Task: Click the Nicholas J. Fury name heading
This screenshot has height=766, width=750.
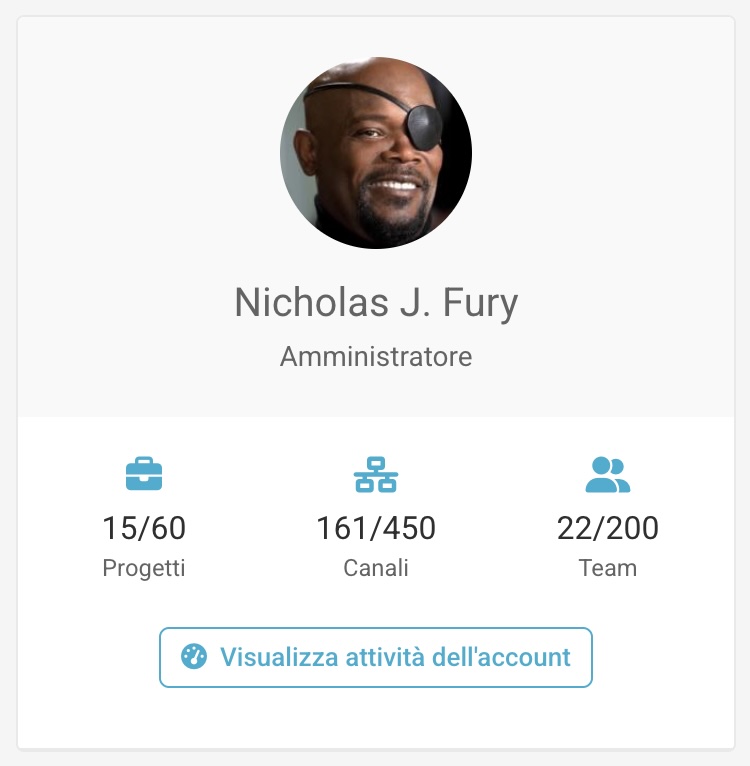Action: click(x=376, y=302)
